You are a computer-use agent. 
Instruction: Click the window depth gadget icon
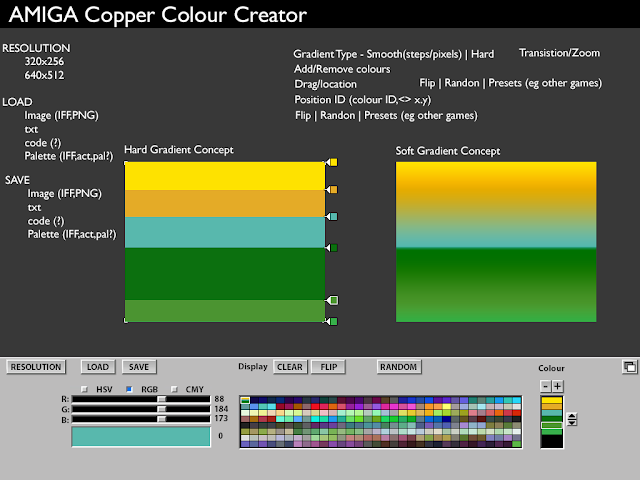(x=629, y=367)
